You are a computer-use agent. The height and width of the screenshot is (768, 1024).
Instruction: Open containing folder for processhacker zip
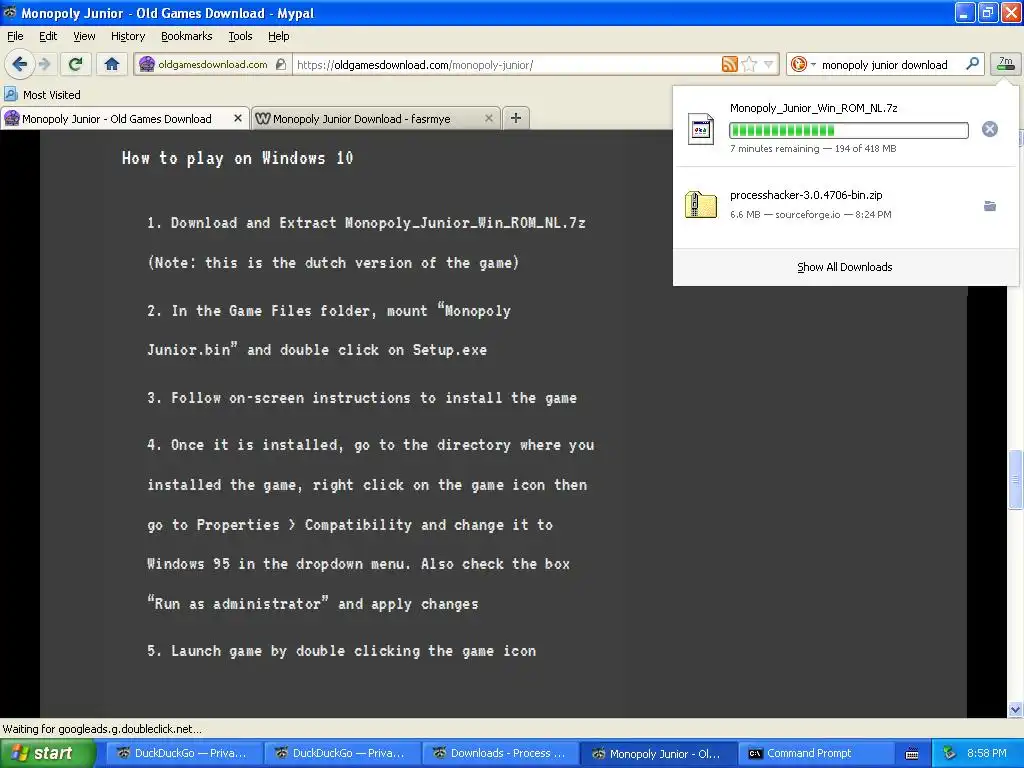[990, 206]
